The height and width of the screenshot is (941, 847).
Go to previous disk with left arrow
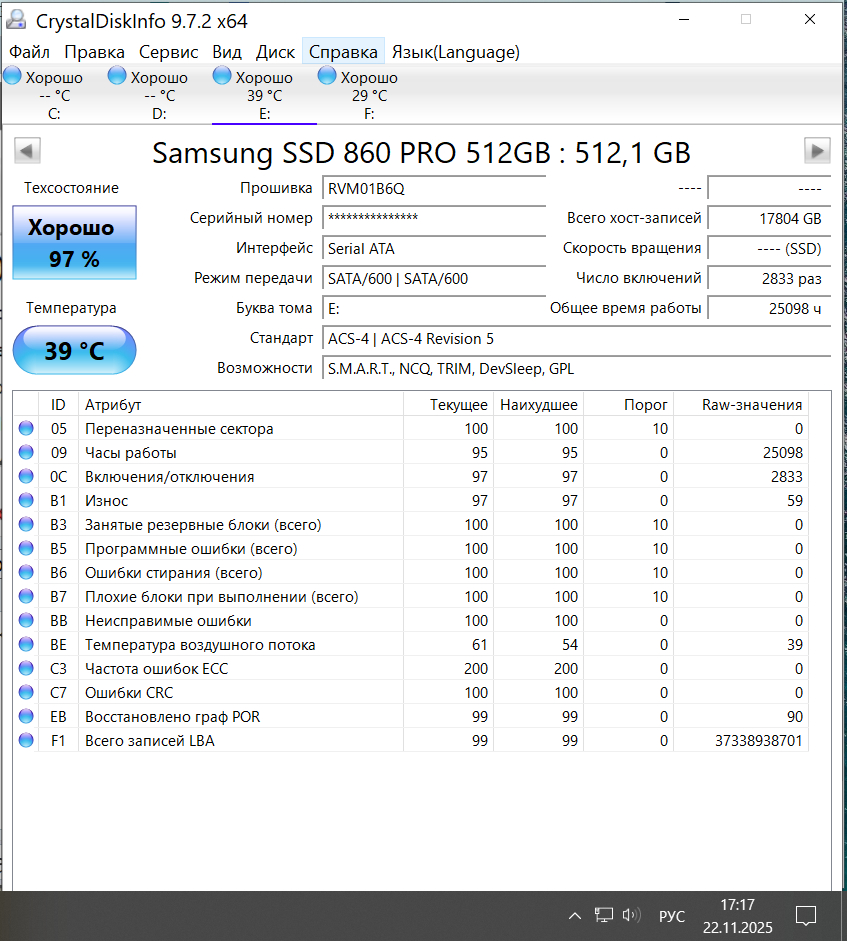(27, 151)
